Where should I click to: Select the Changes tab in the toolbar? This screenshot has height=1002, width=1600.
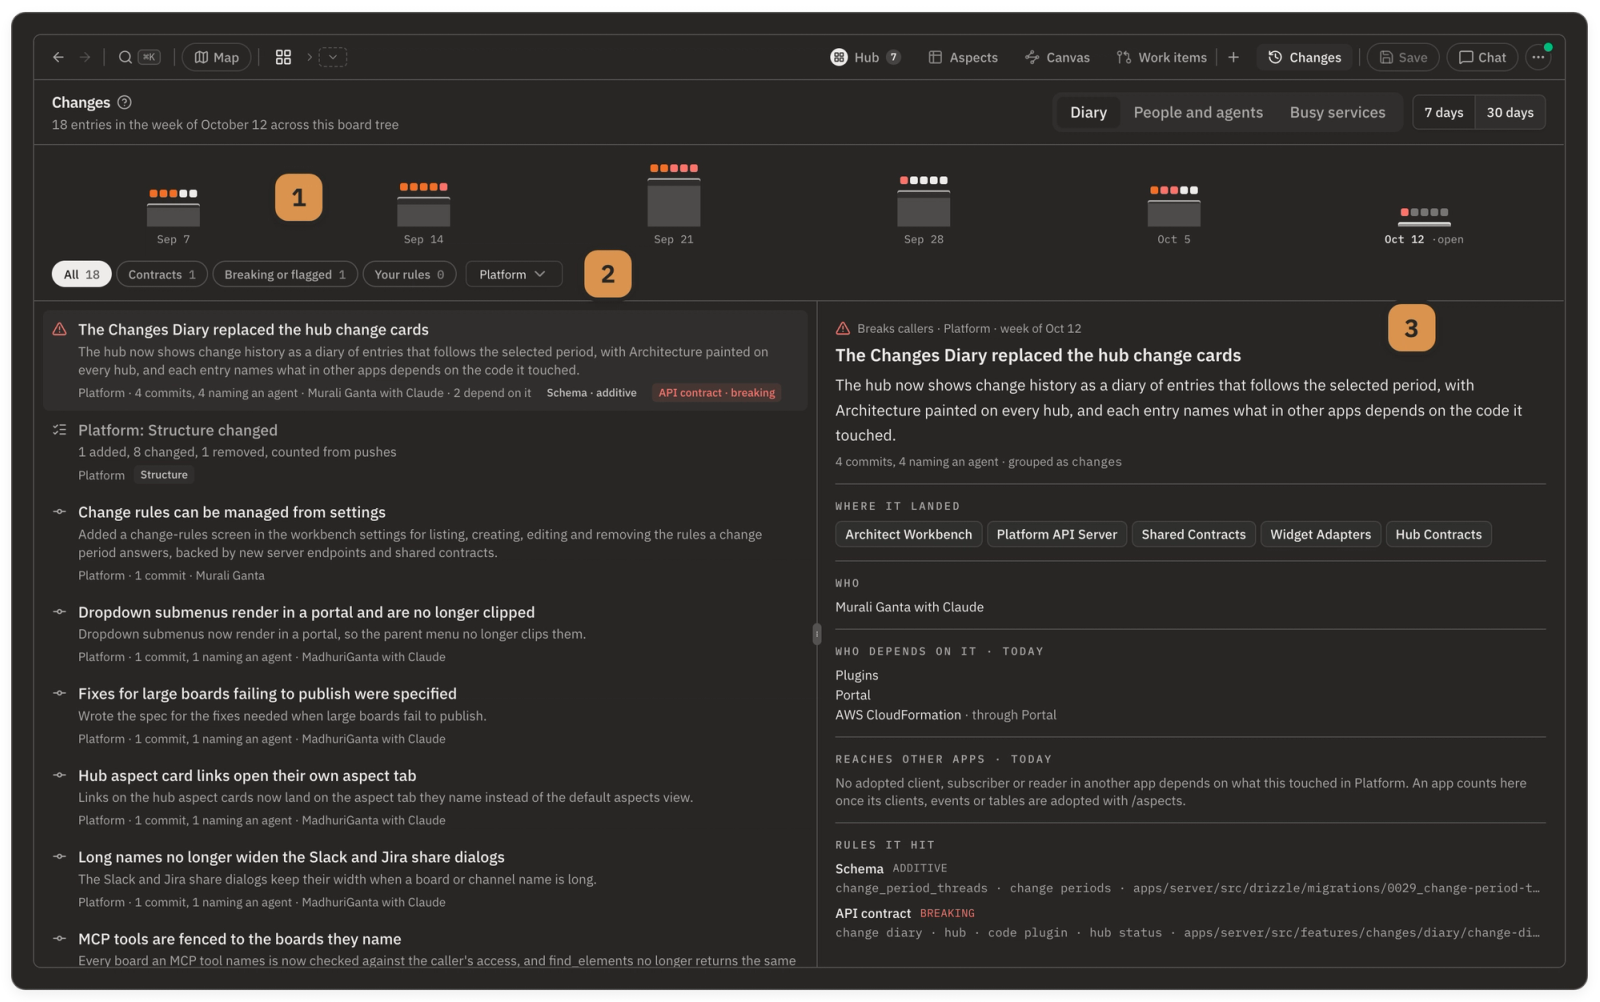click(1305, 57)
